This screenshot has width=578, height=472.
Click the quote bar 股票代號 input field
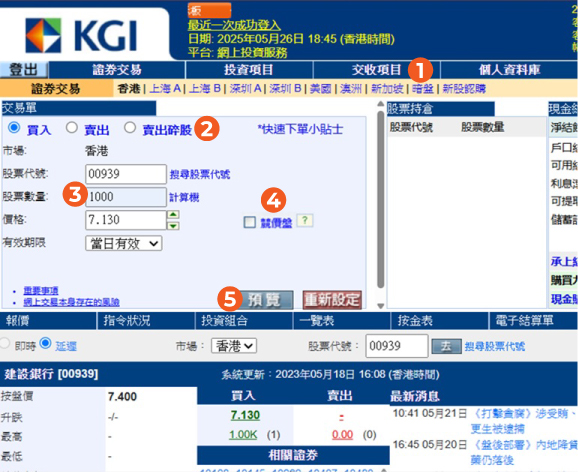pos(397,346)
